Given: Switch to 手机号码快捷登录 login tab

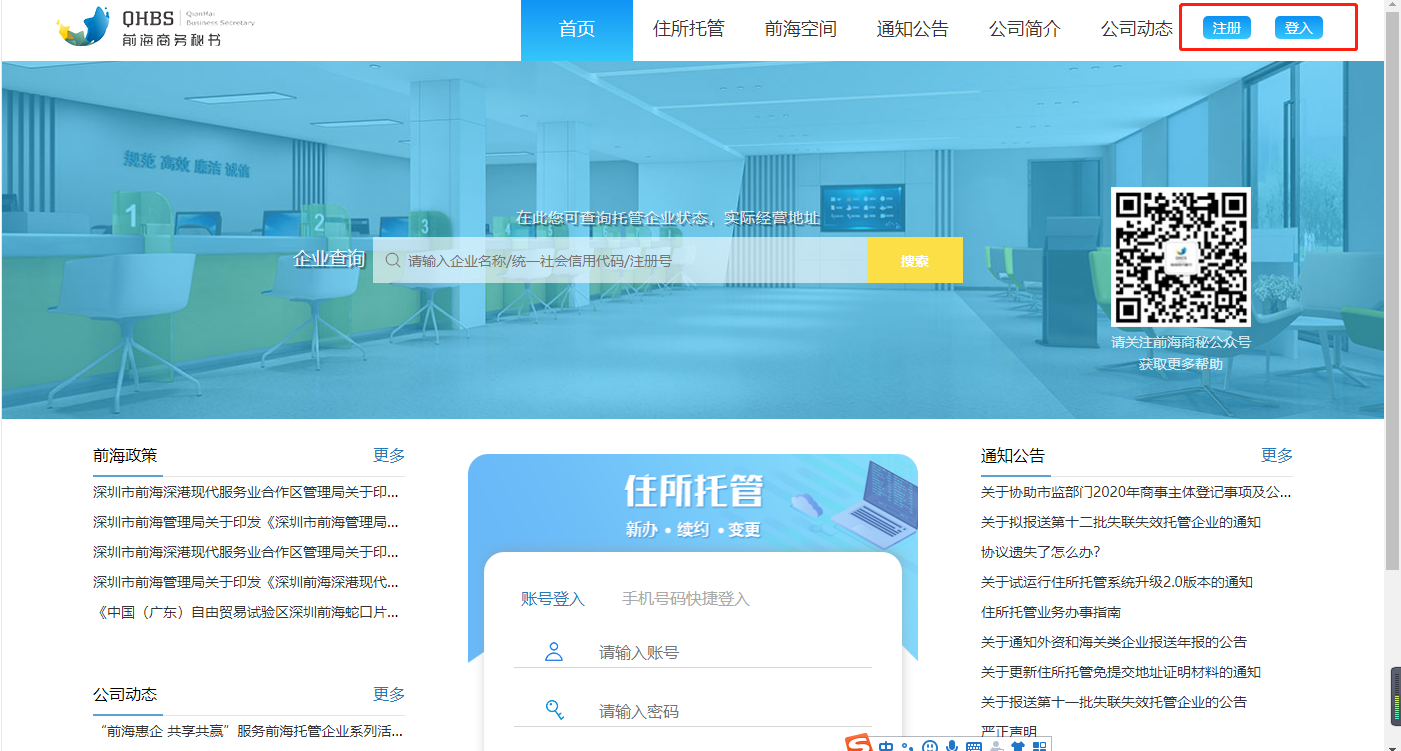Looking at the screenshot, I should tap(684, 598).
